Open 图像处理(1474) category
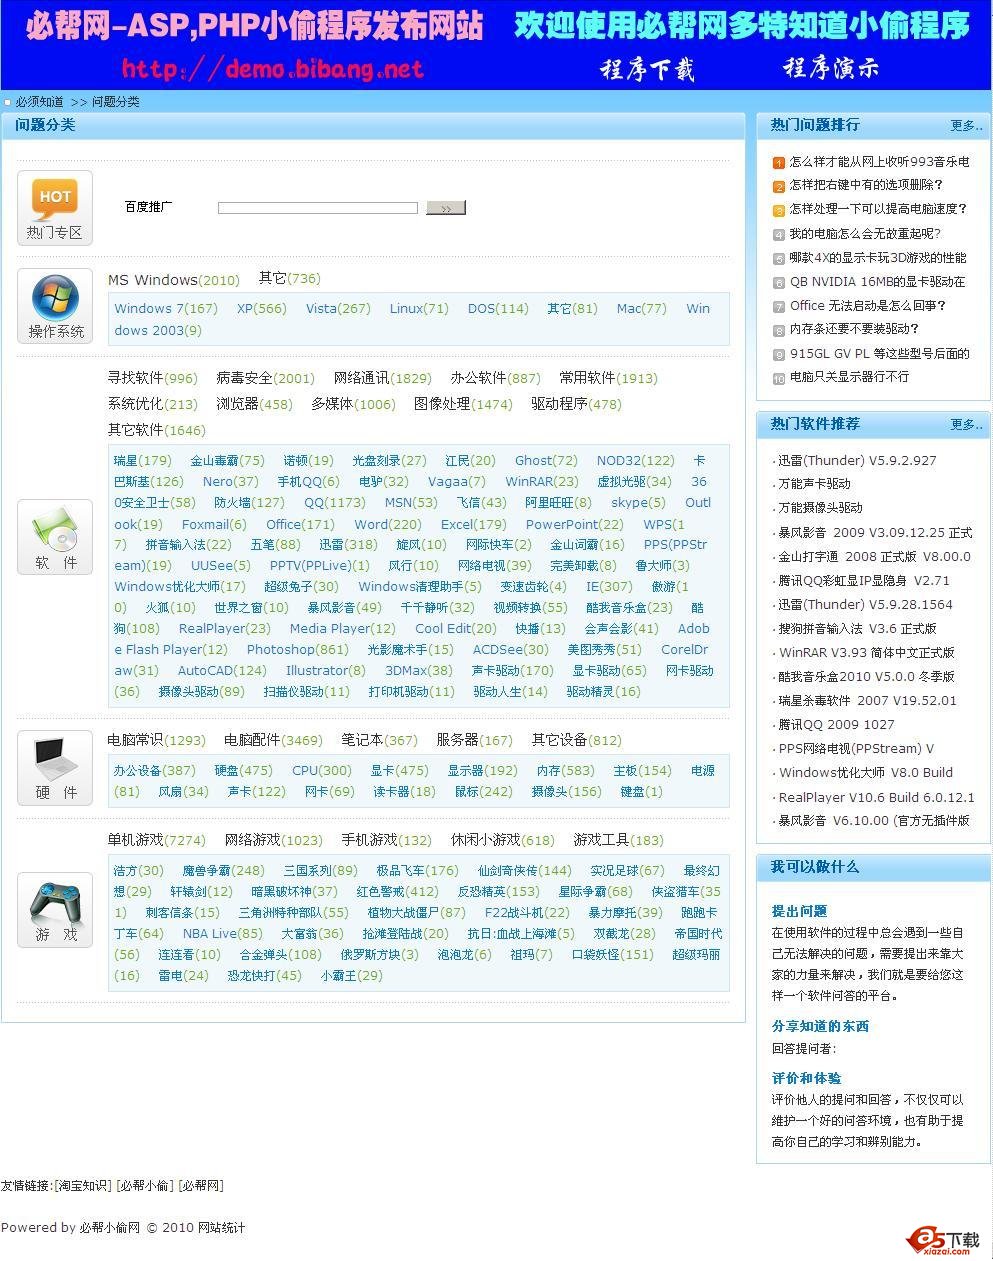Screen dimensions: 993x1261 pyautogui.click(x=463, y=404)
